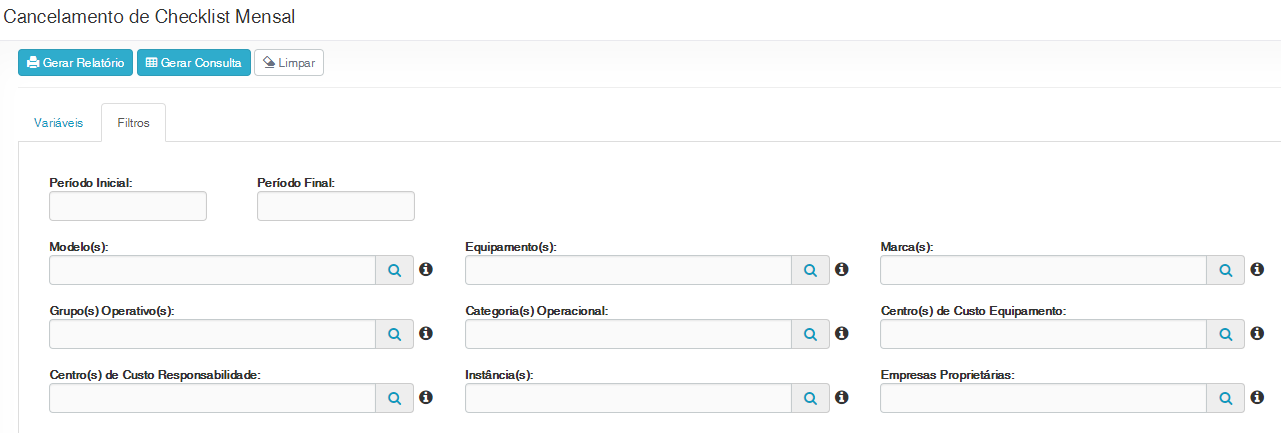
Task: Click the Gerar Relatório button
Action: (x=75, y=63)
